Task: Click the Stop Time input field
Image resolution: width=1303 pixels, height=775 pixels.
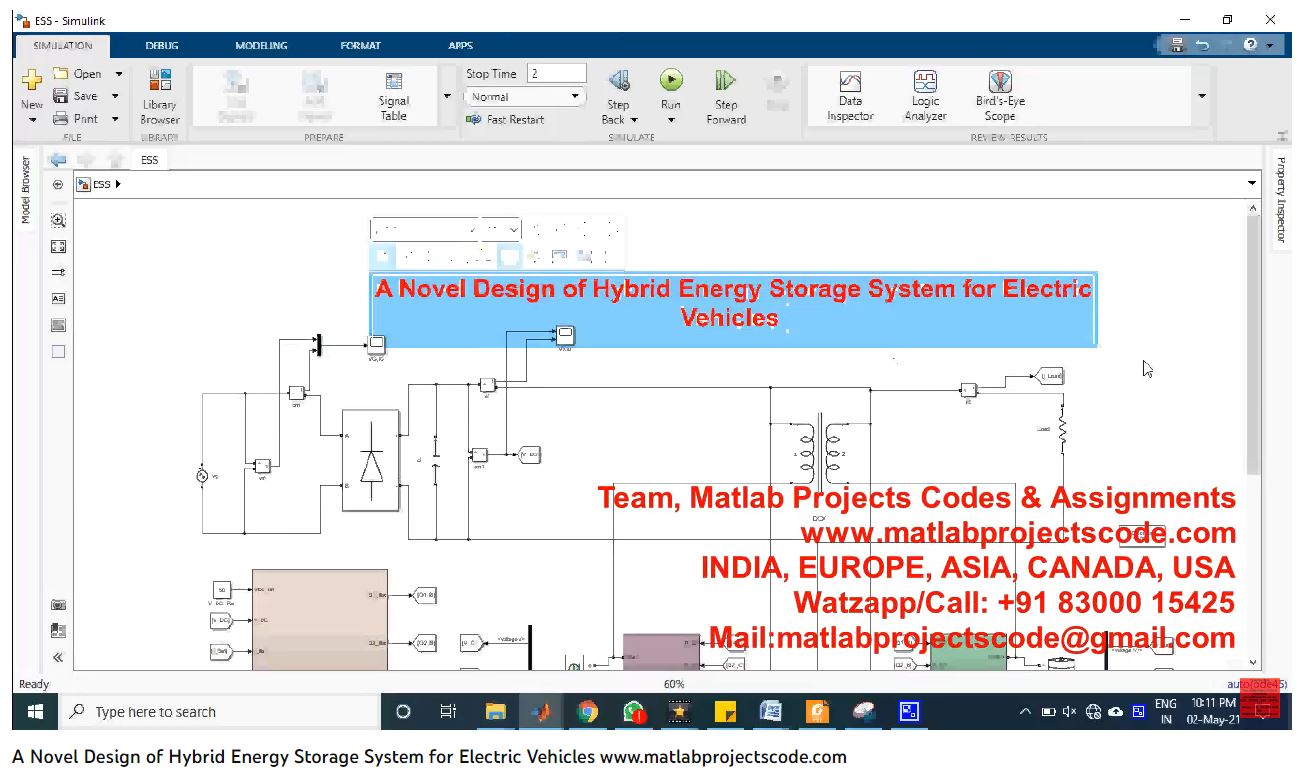Action: tap(556, 73)
